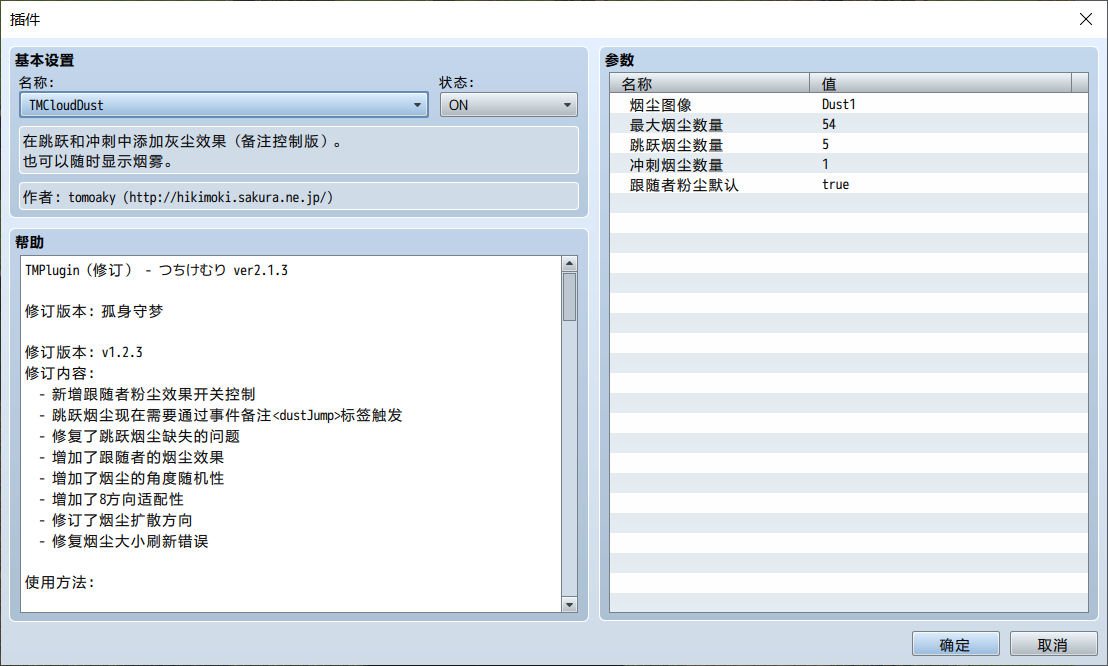Click the line 新增跟随者粉尘效果开关控制

pyautogui.click(x=147, y=394)
